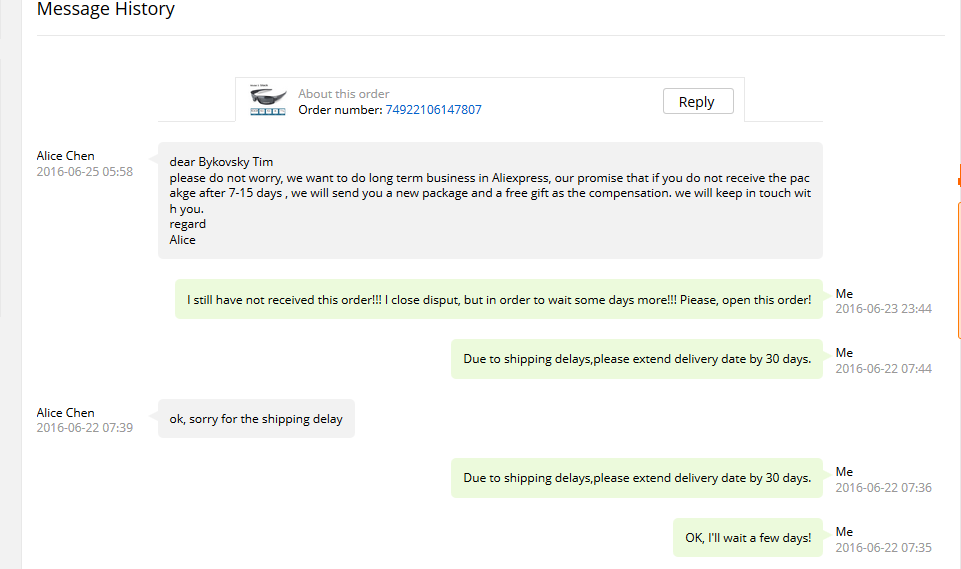Click timestamp 2016-06-22 07:39
Image resolution: width=961 pixels, height=569 pixels.
click(x=85, y=428)
